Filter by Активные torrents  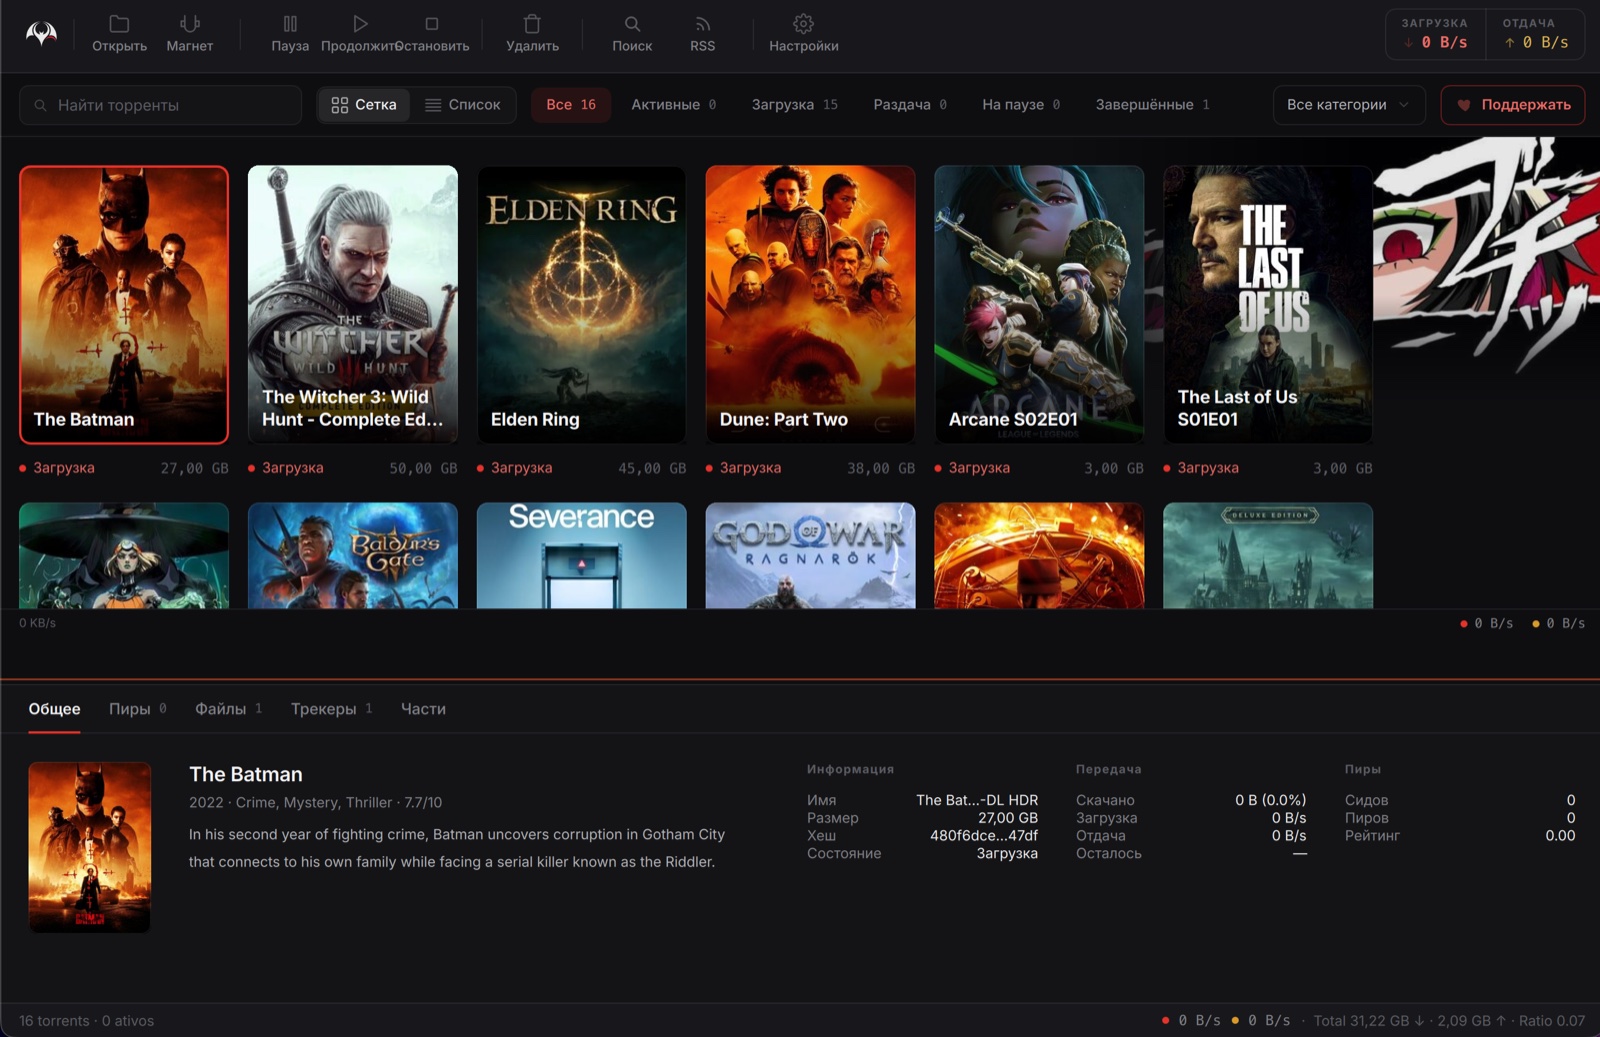click(x=674, y=105)
